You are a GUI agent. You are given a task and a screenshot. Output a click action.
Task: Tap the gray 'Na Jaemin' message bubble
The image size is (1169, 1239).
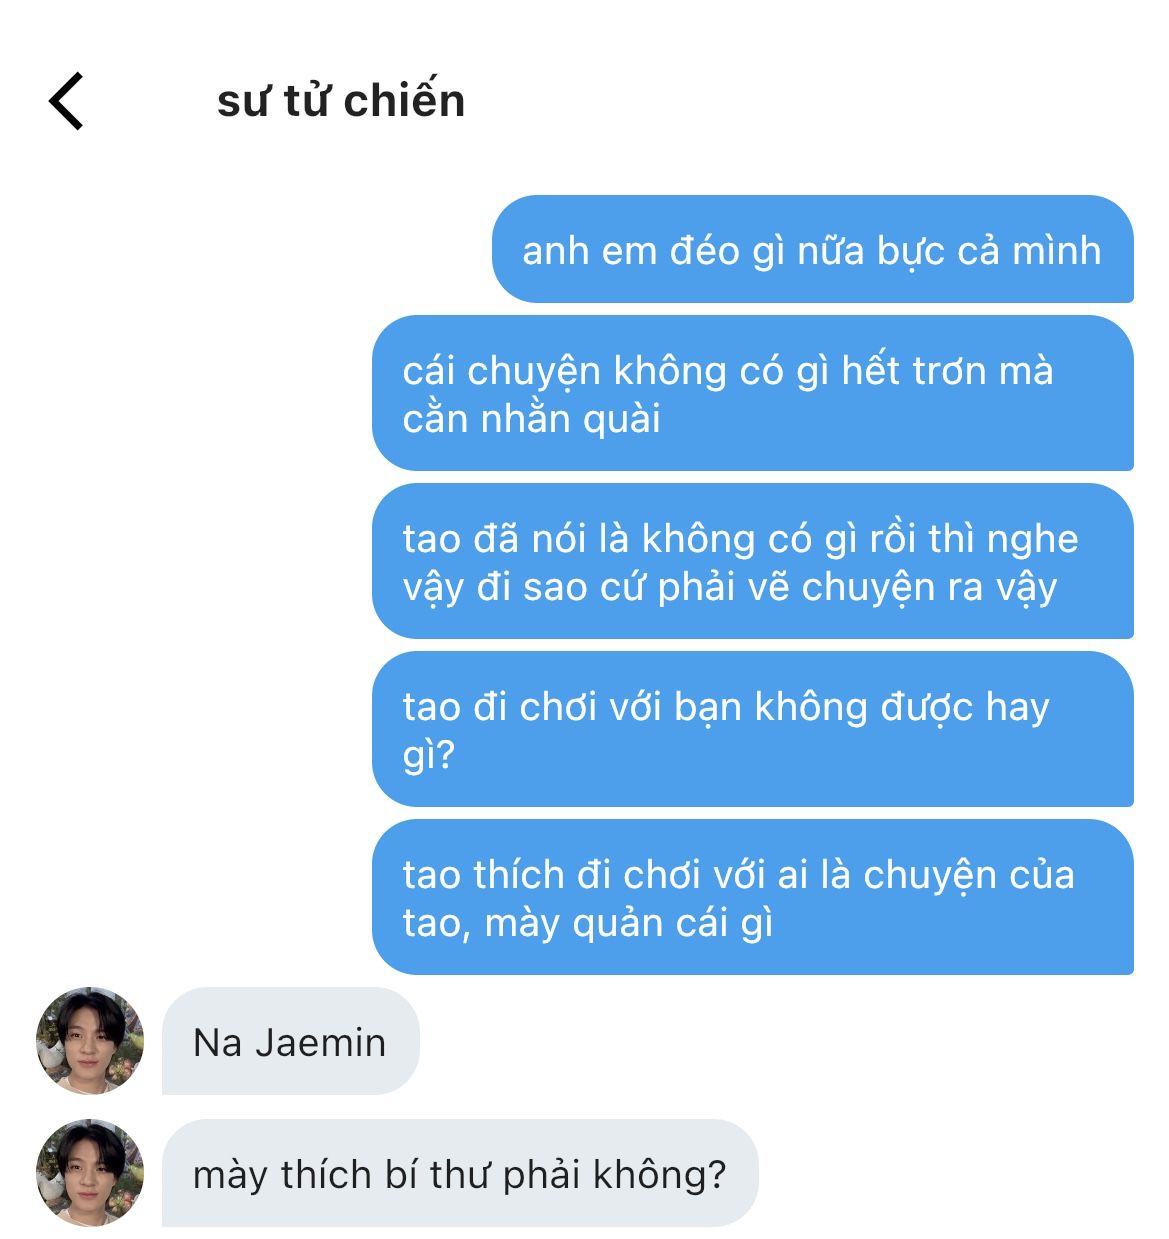point(291,1041)
